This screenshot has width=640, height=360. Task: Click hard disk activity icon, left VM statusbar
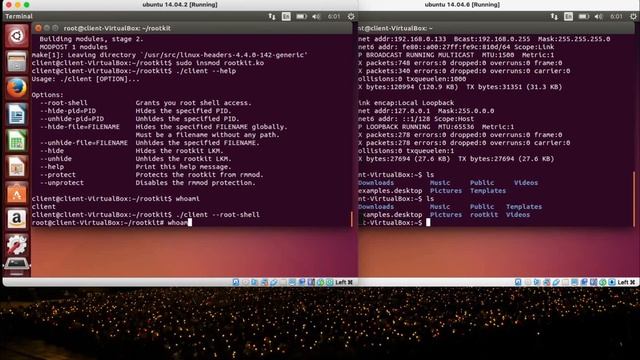(x=236, y=282)
